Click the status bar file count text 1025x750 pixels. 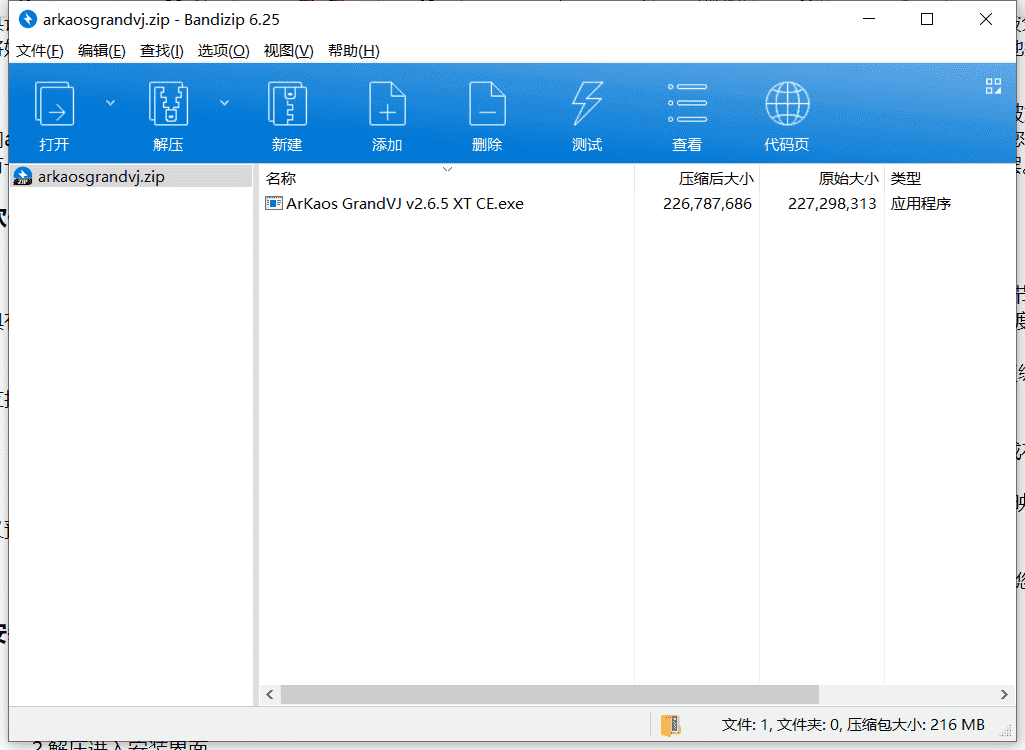tap(853, 724)
